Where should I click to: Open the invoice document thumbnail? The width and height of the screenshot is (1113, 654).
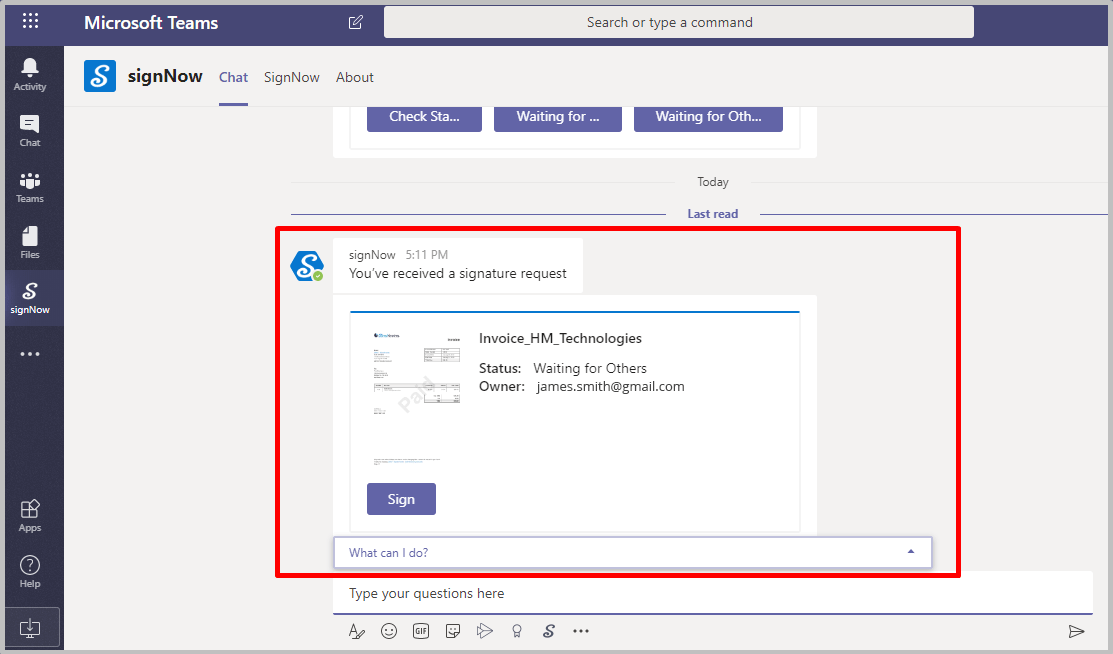tap(417, 398)
